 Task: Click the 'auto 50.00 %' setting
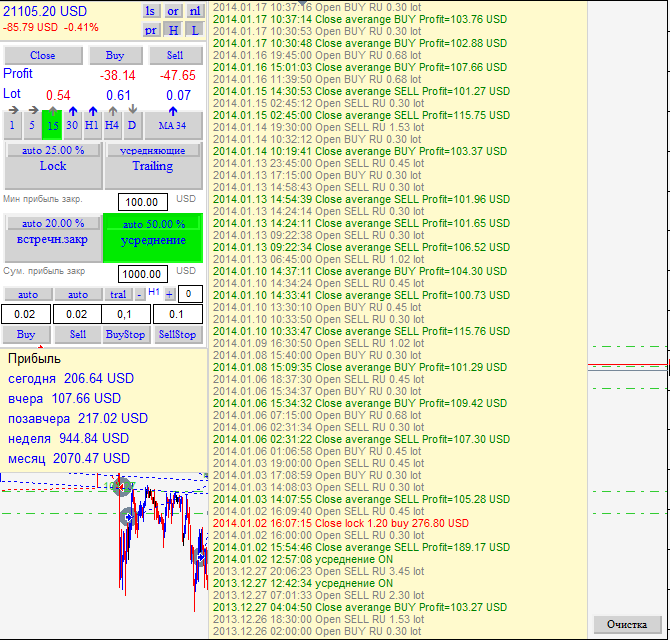tap(154, 224)
